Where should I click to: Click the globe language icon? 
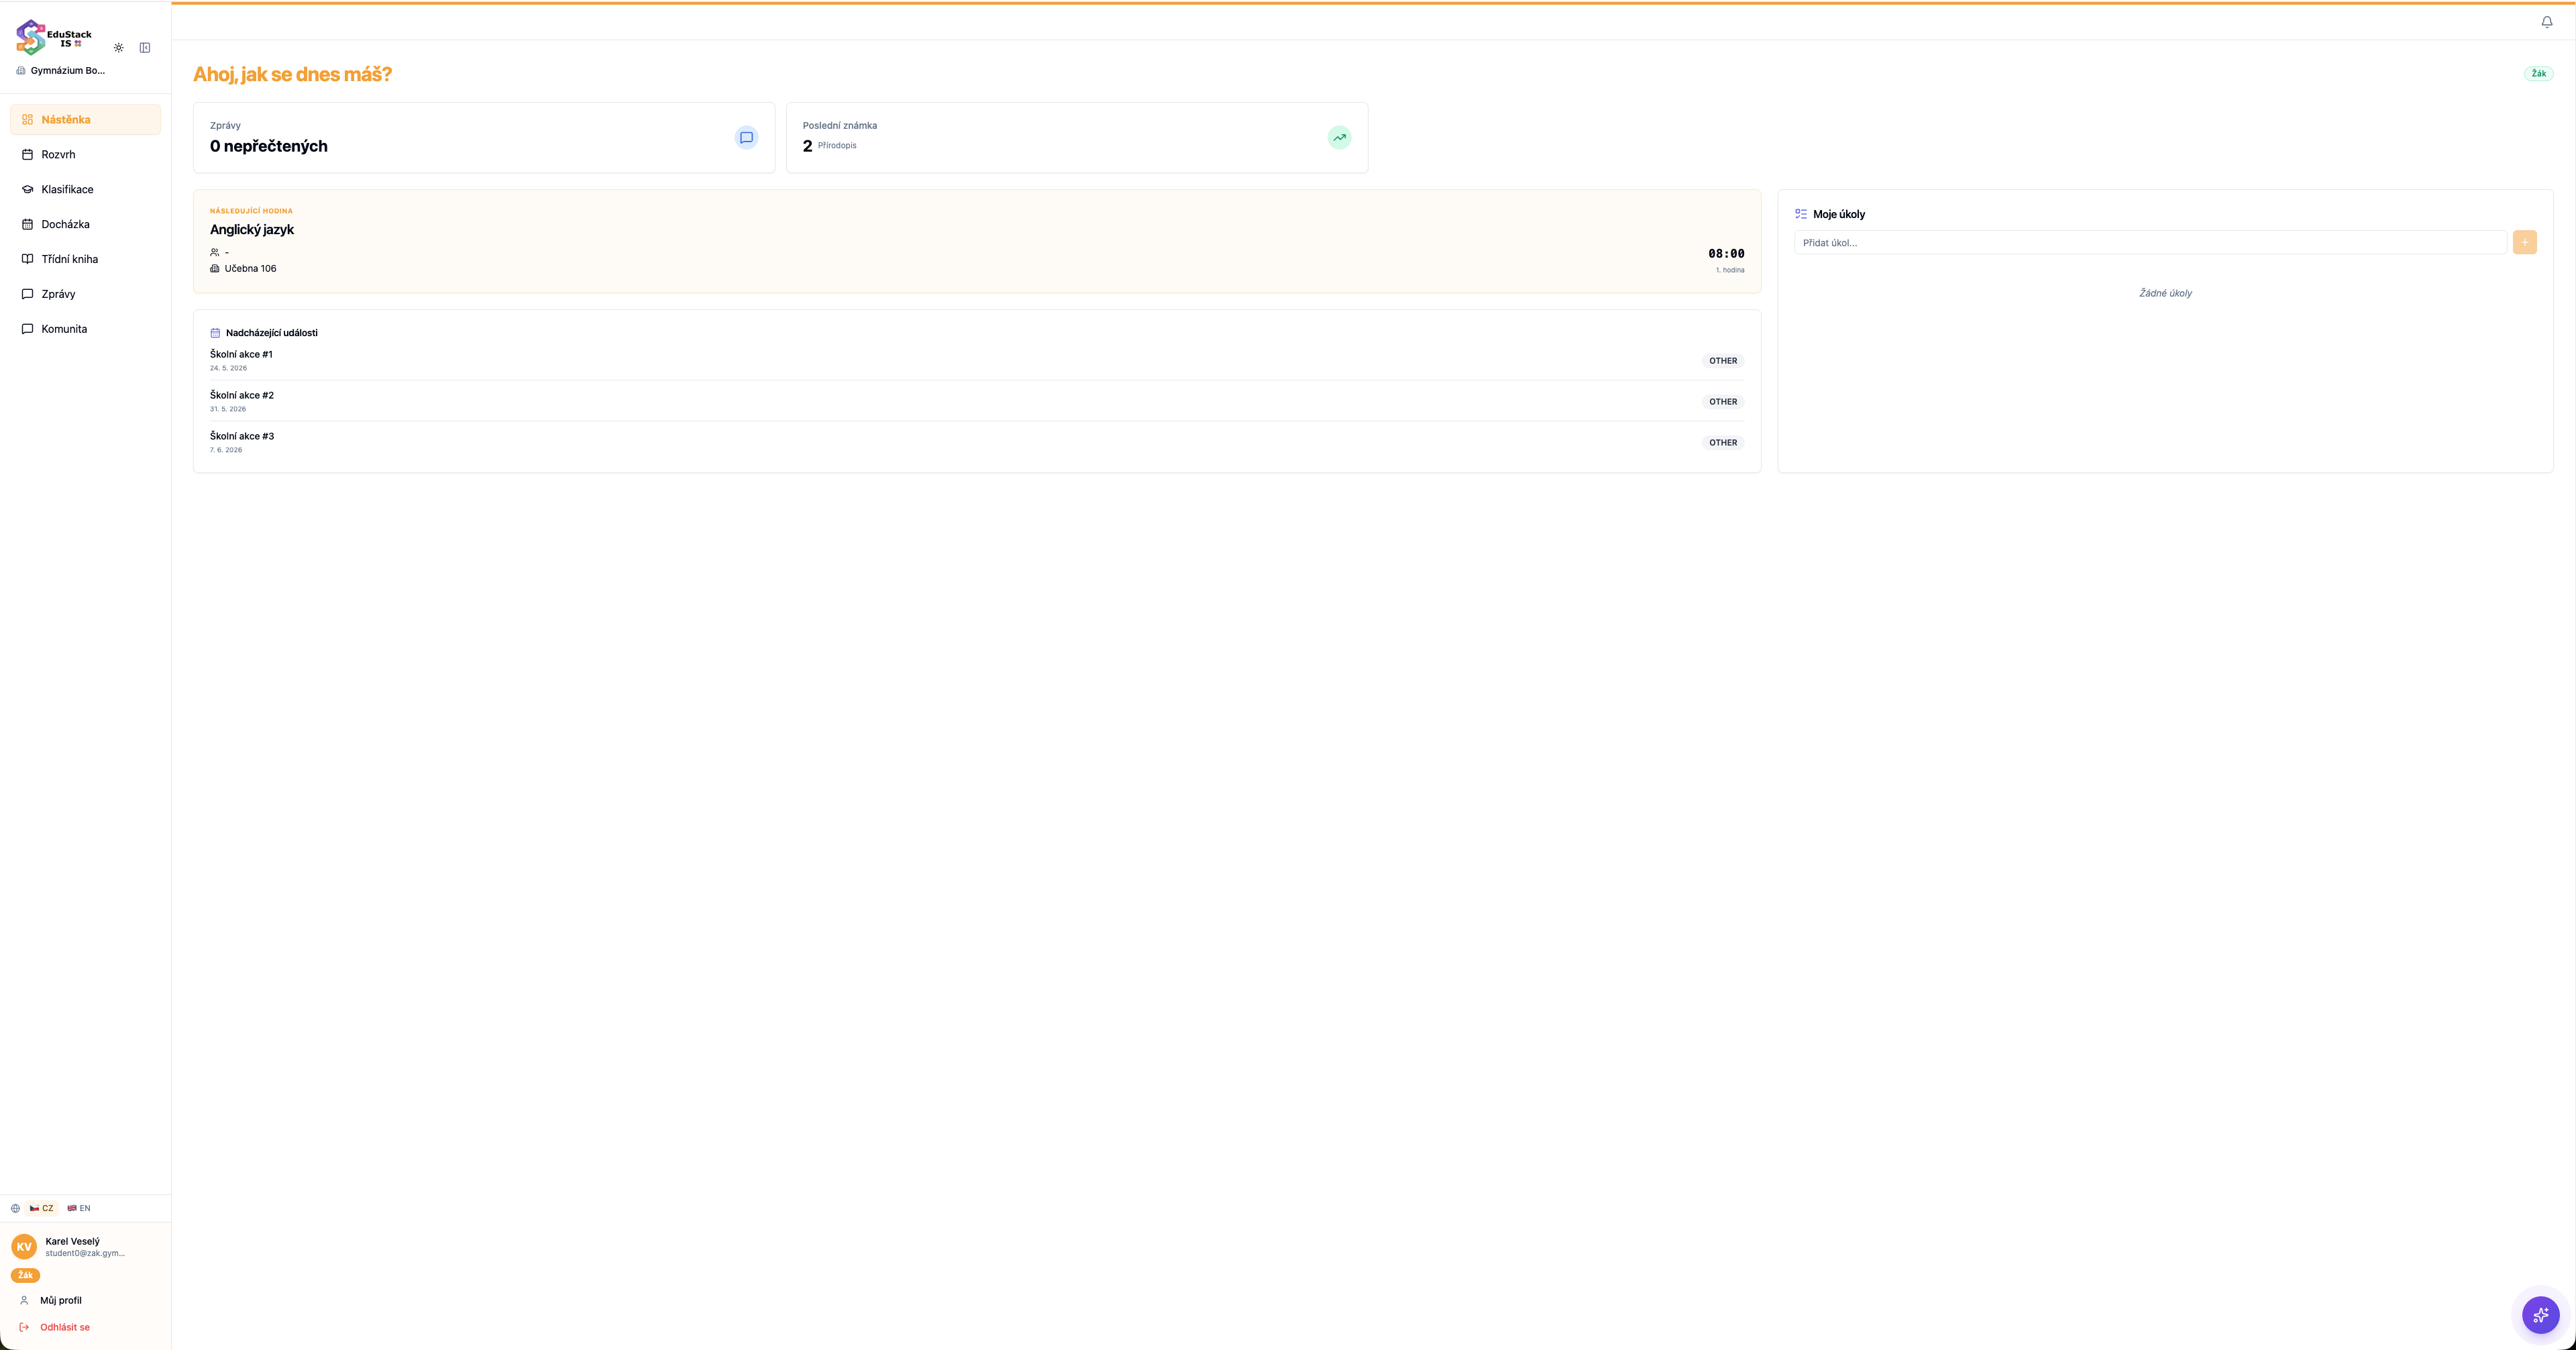(15, 1209)
